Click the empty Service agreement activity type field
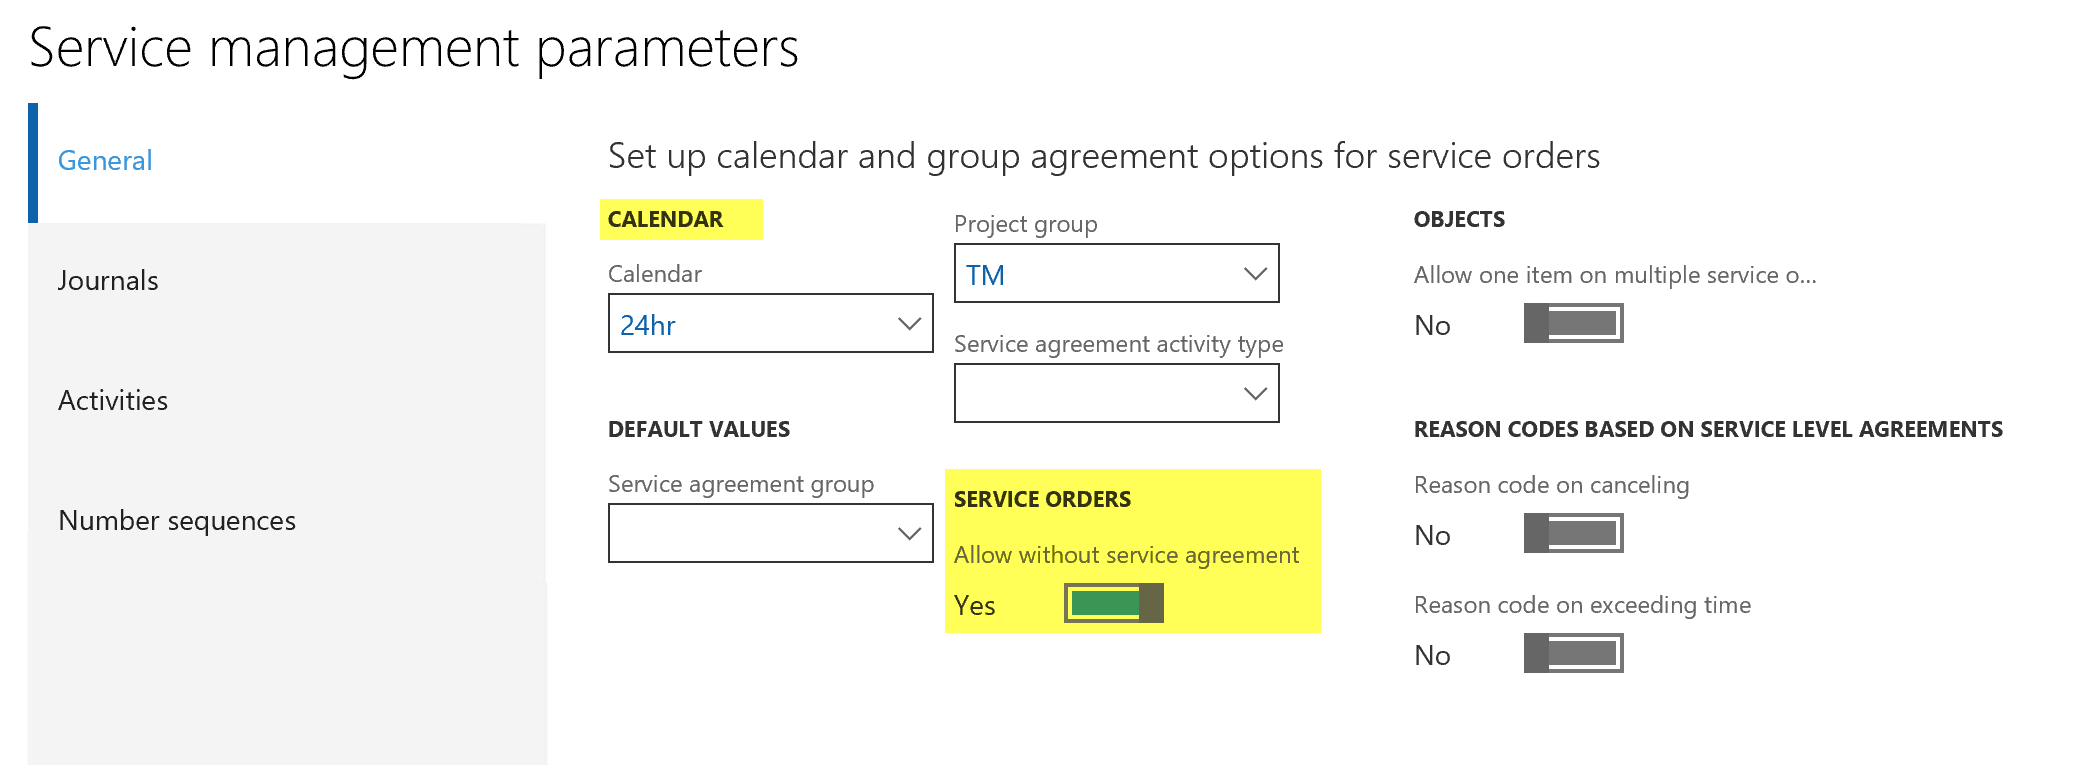This screenshot has width=2087, height=765. [x=1096, y=394]
